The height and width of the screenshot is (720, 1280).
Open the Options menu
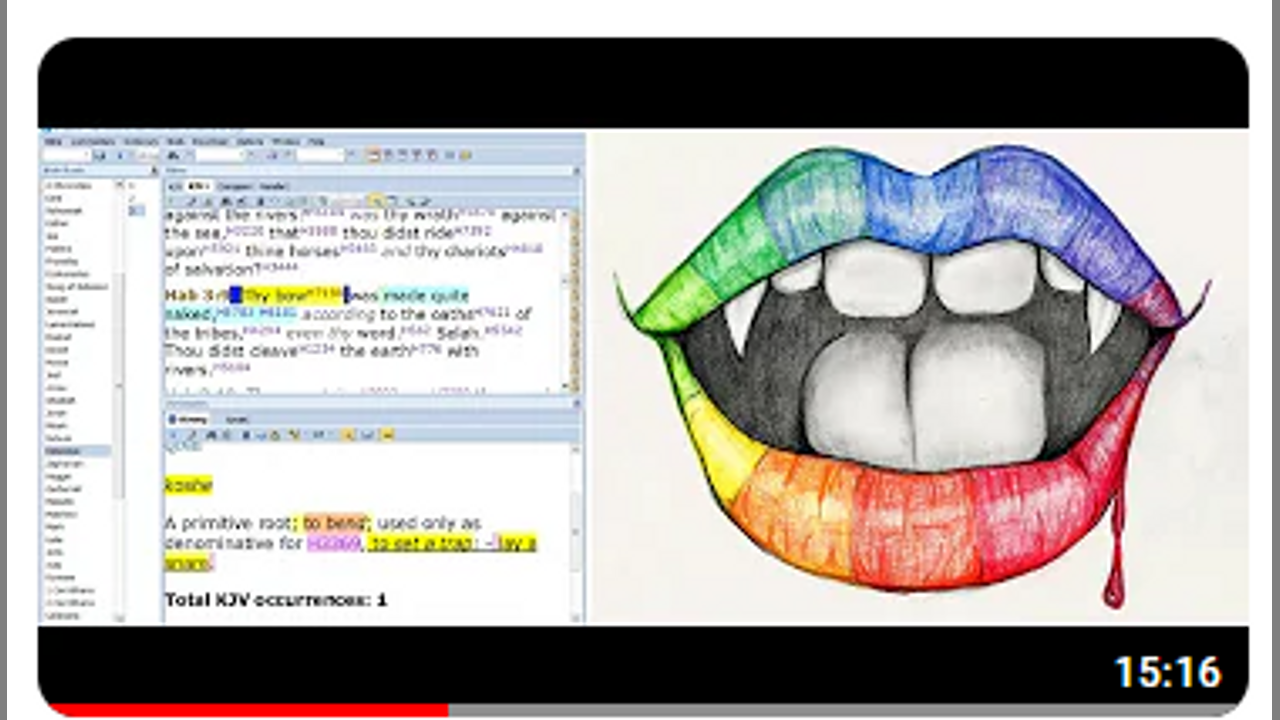point(249,141)
